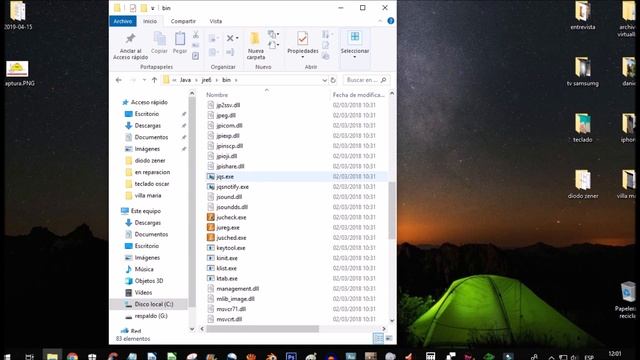Click the help question mark icon
The height and width of the screenshot is (360, 640).
pos(391,21)
